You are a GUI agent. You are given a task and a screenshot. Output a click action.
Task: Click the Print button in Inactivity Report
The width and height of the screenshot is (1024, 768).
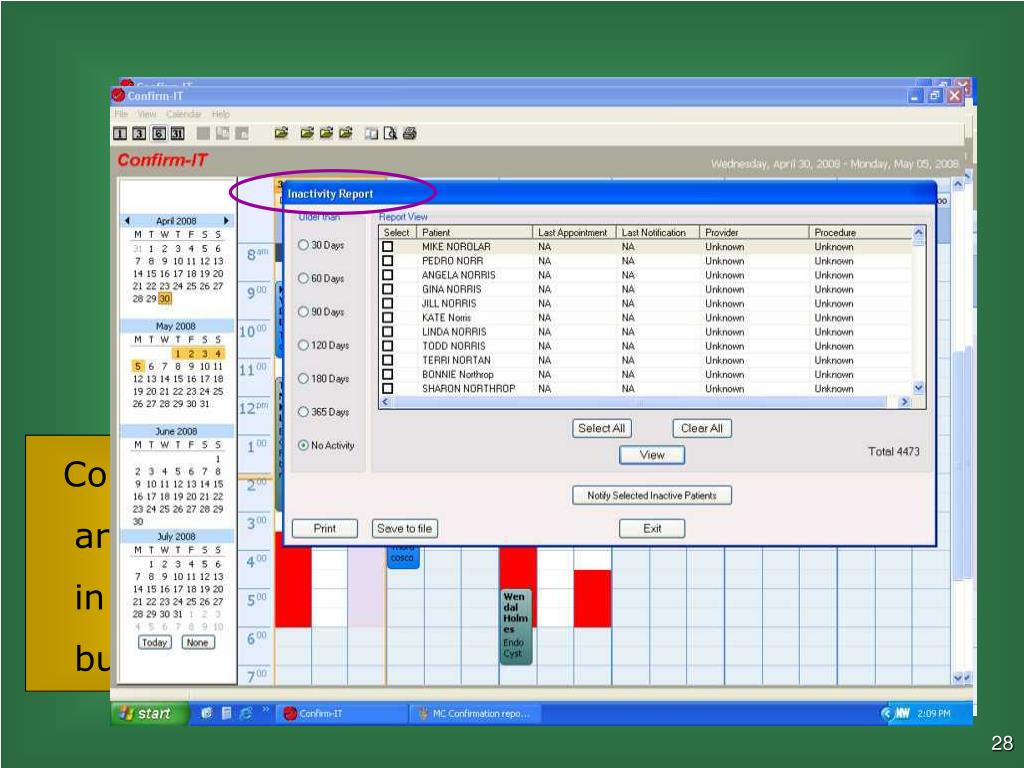tap(325, 528)
